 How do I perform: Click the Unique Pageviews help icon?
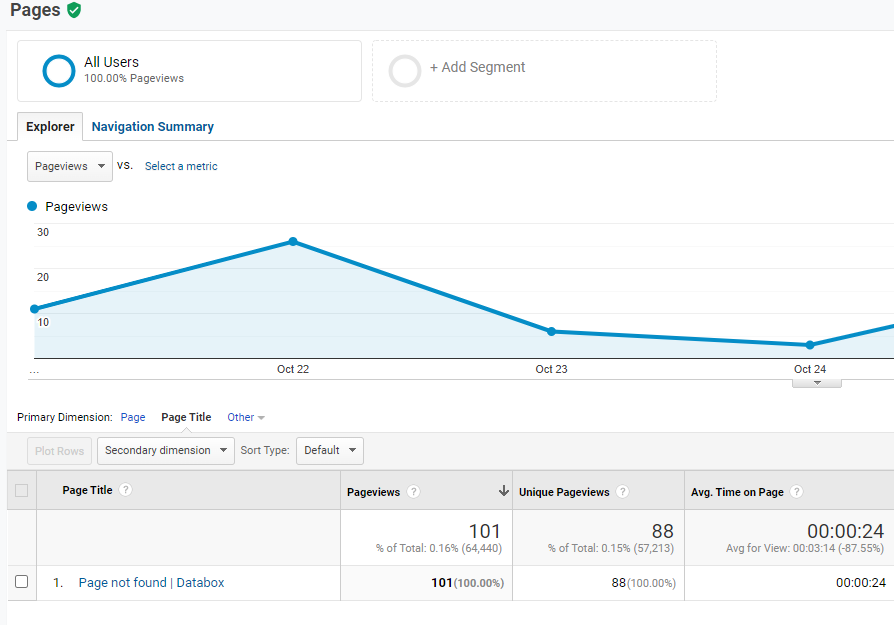[x=623, y=492]
